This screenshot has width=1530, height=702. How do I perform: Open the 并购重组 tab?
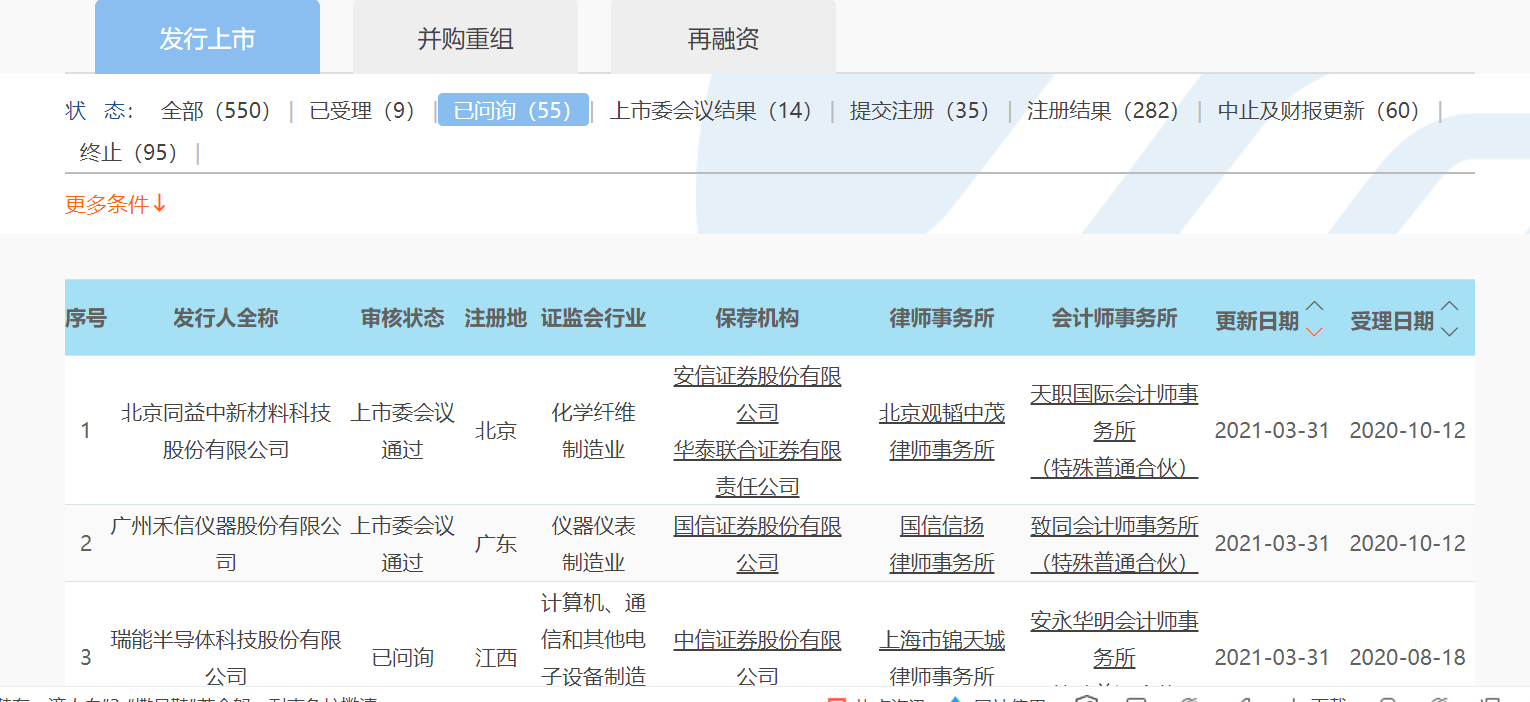click(465, 38)
